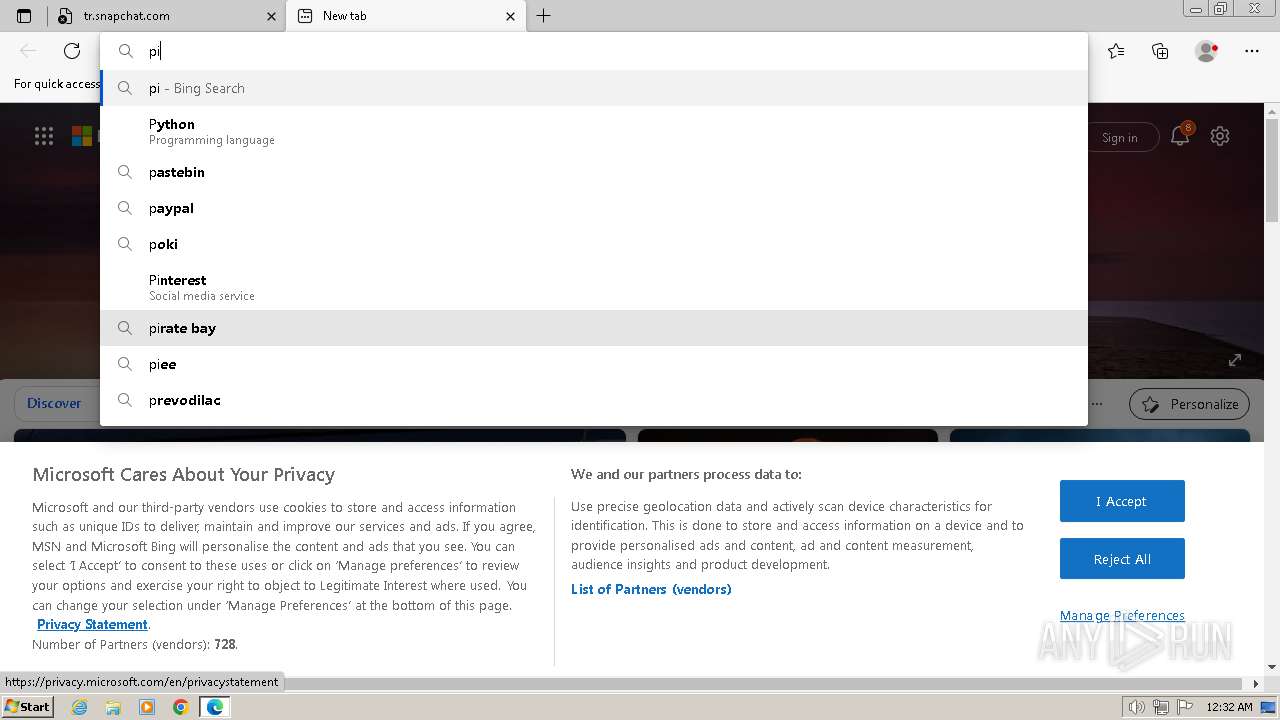The height and width of the screenshot is (720, 1280).
Task: Select the prevodilac suggestion
Action: coord(594,400)
